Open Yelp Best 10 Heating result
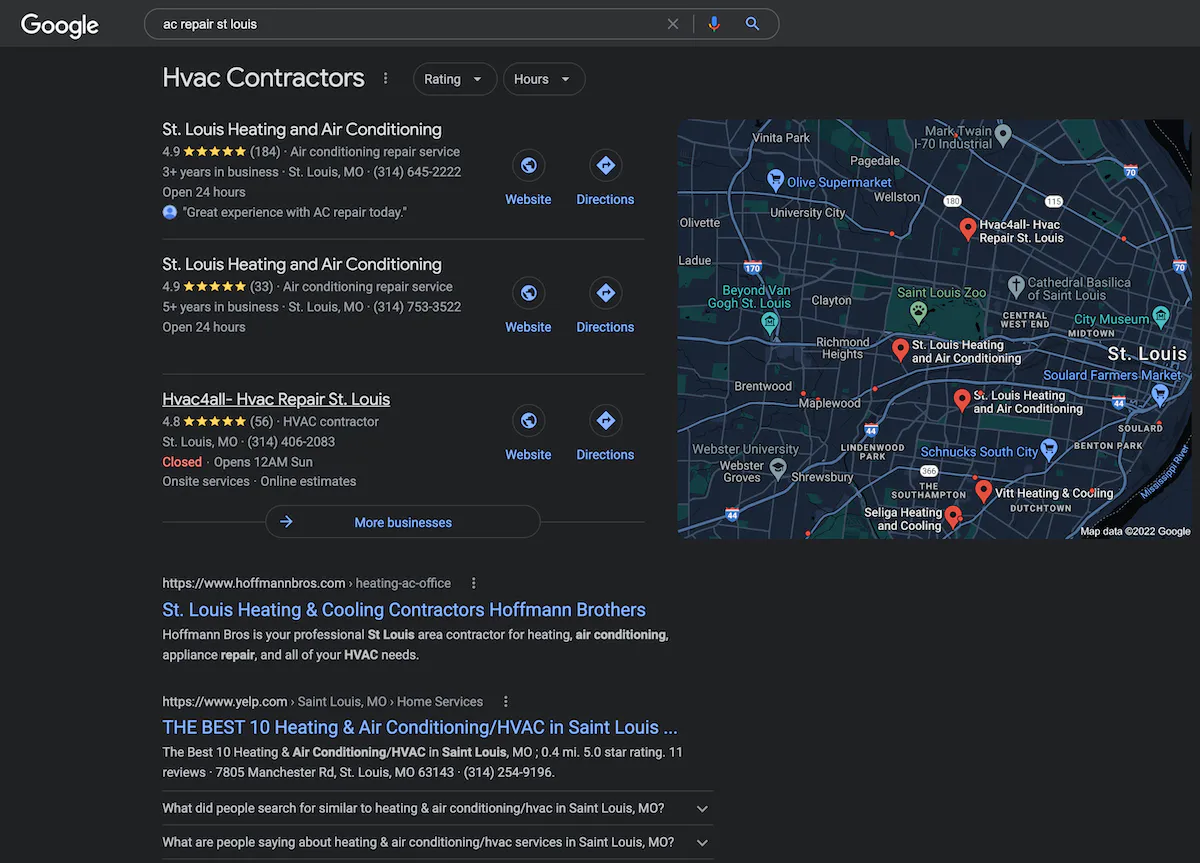This screenshot has width=1200, height=863. click(x=420, y=728)
